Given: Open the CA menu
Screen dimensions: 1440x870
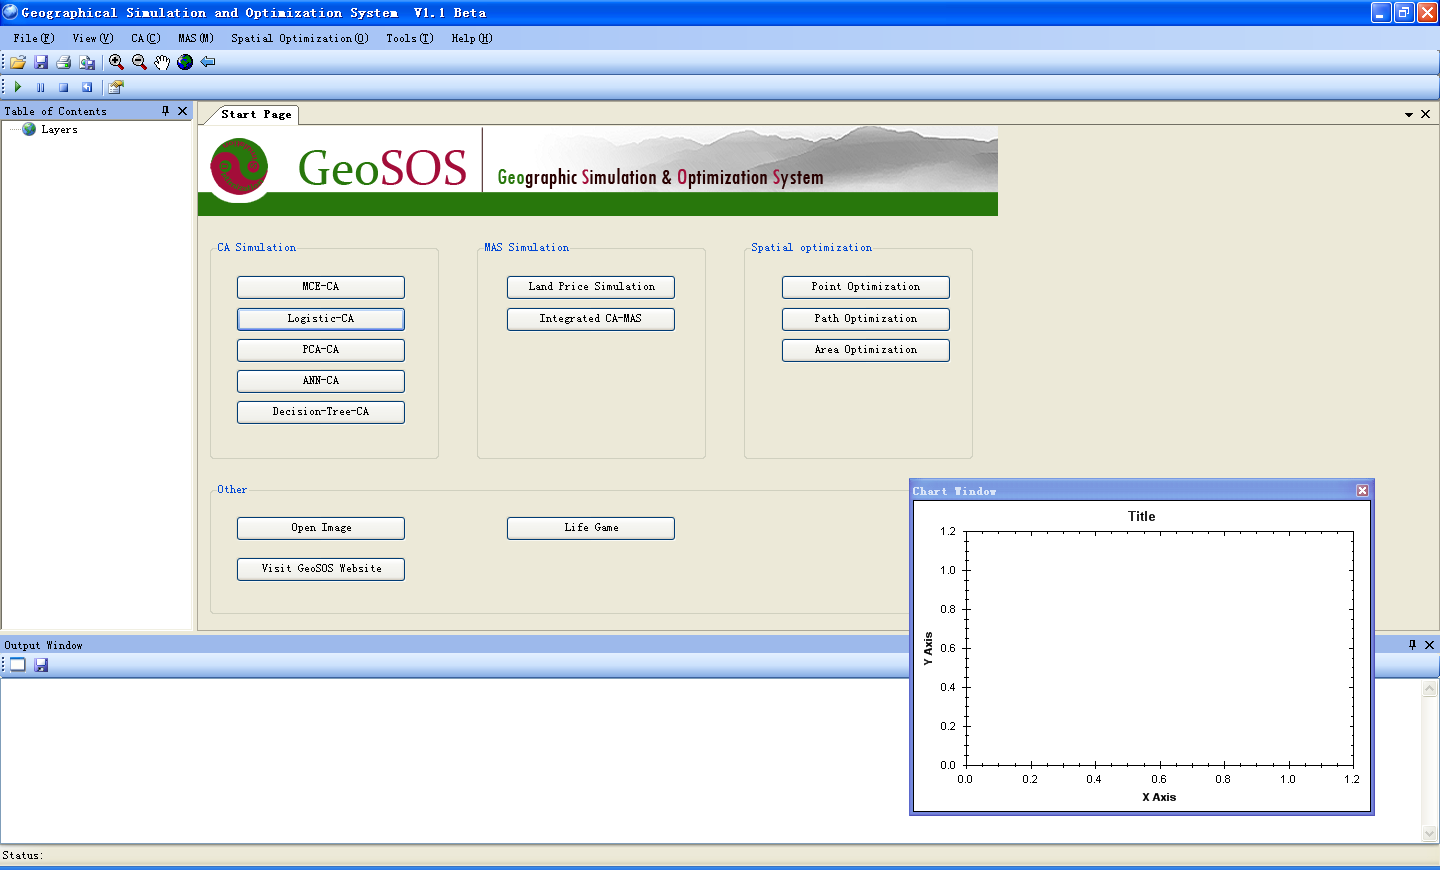Looking at the screenshot, I should [x=145, y=38].
